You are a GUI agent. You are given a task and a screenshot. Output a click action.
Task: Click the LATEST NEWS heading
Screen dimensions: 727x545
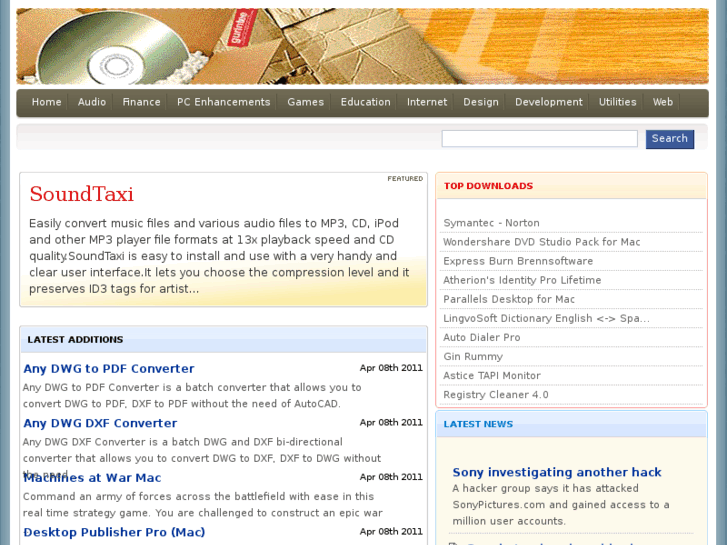pyautogui.click(x=478, y=424)
